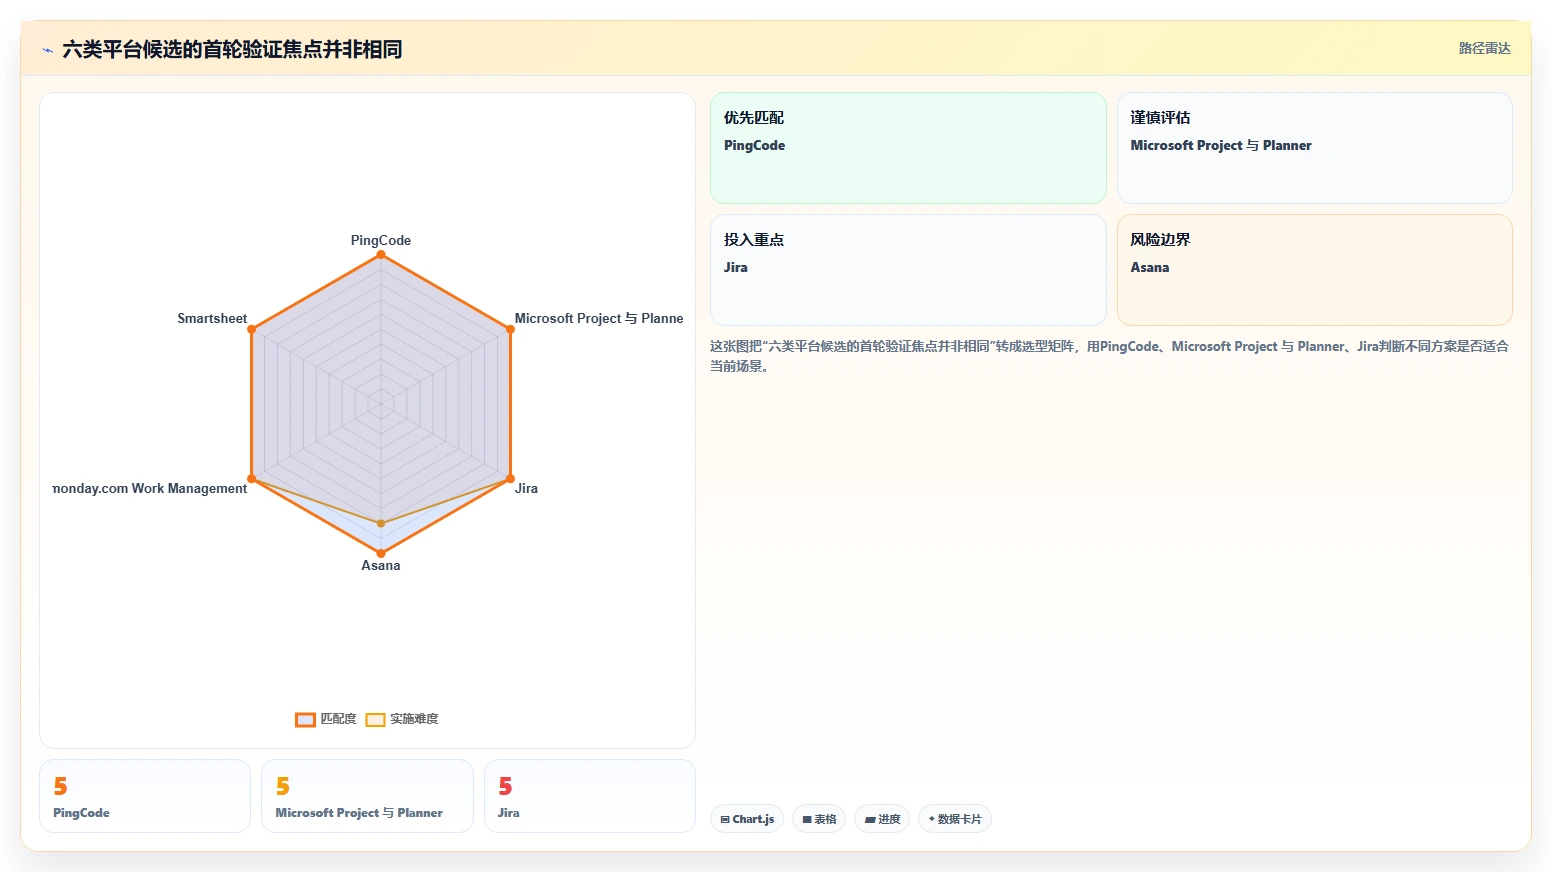Click the Jira score card with 5
Screen dimensions: 1552x872
[590, 796]
